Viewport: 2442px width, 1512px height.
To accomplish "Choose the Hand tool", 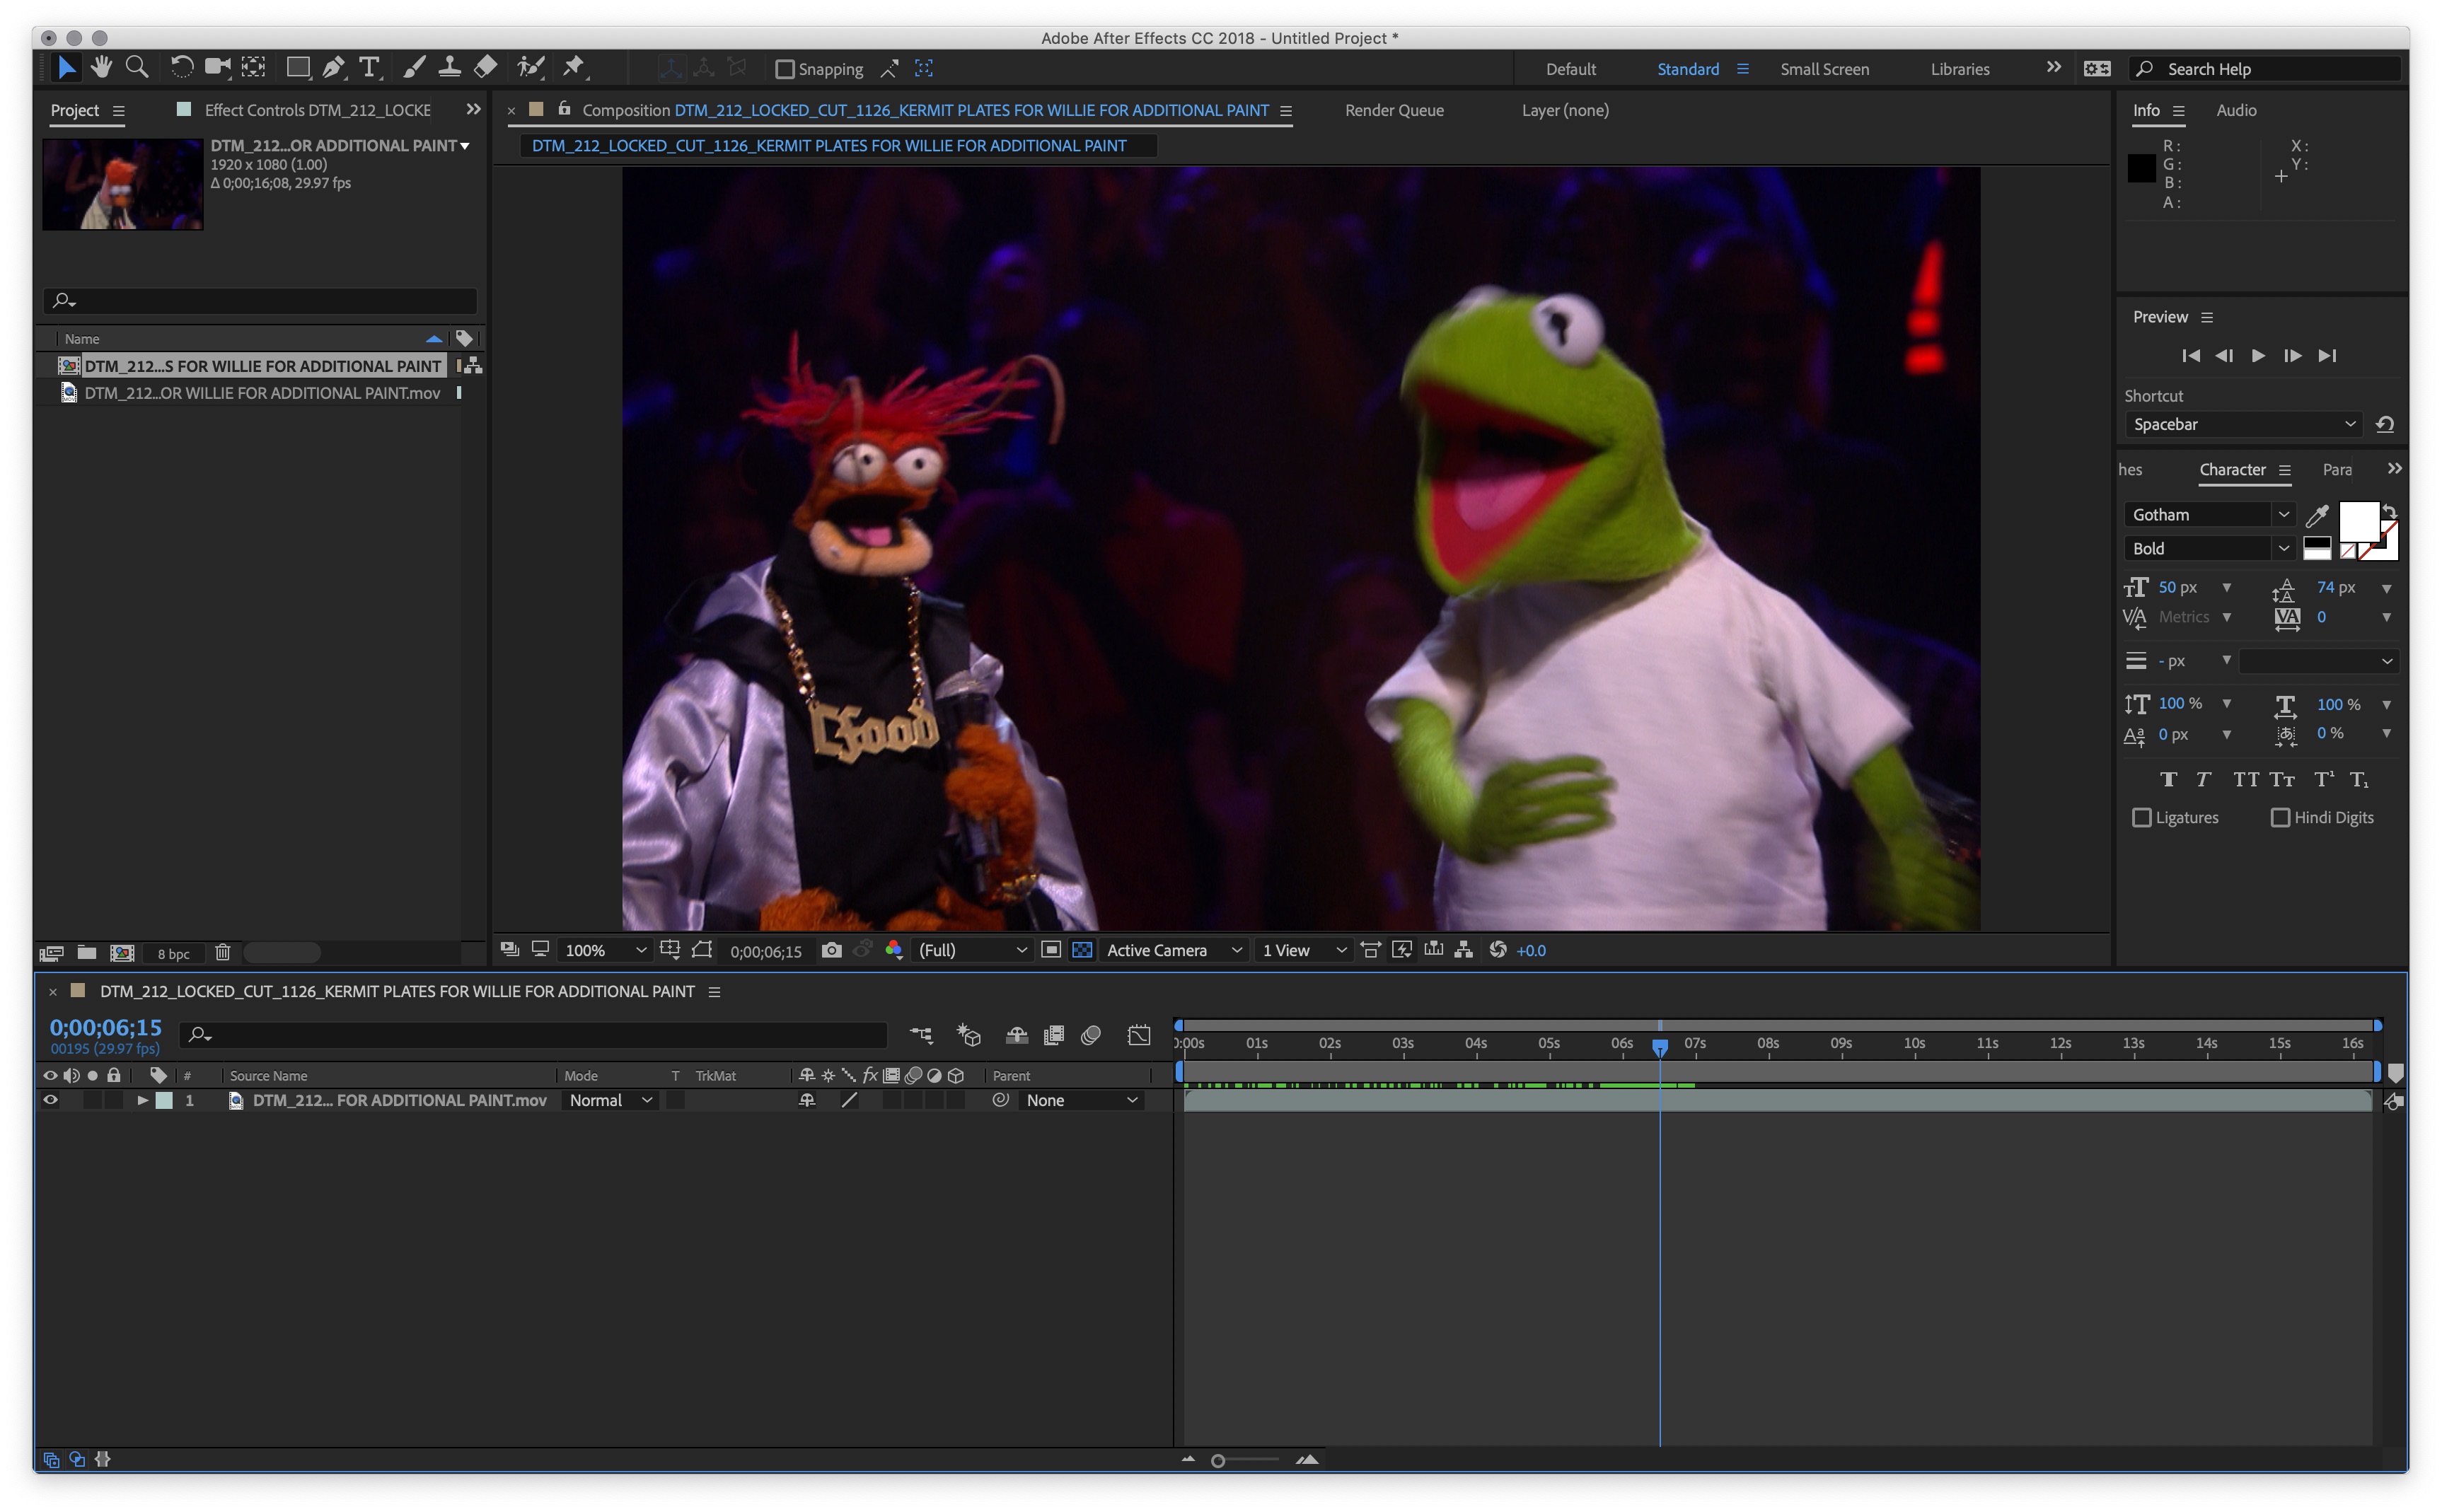I will click(x=101, y=68).
